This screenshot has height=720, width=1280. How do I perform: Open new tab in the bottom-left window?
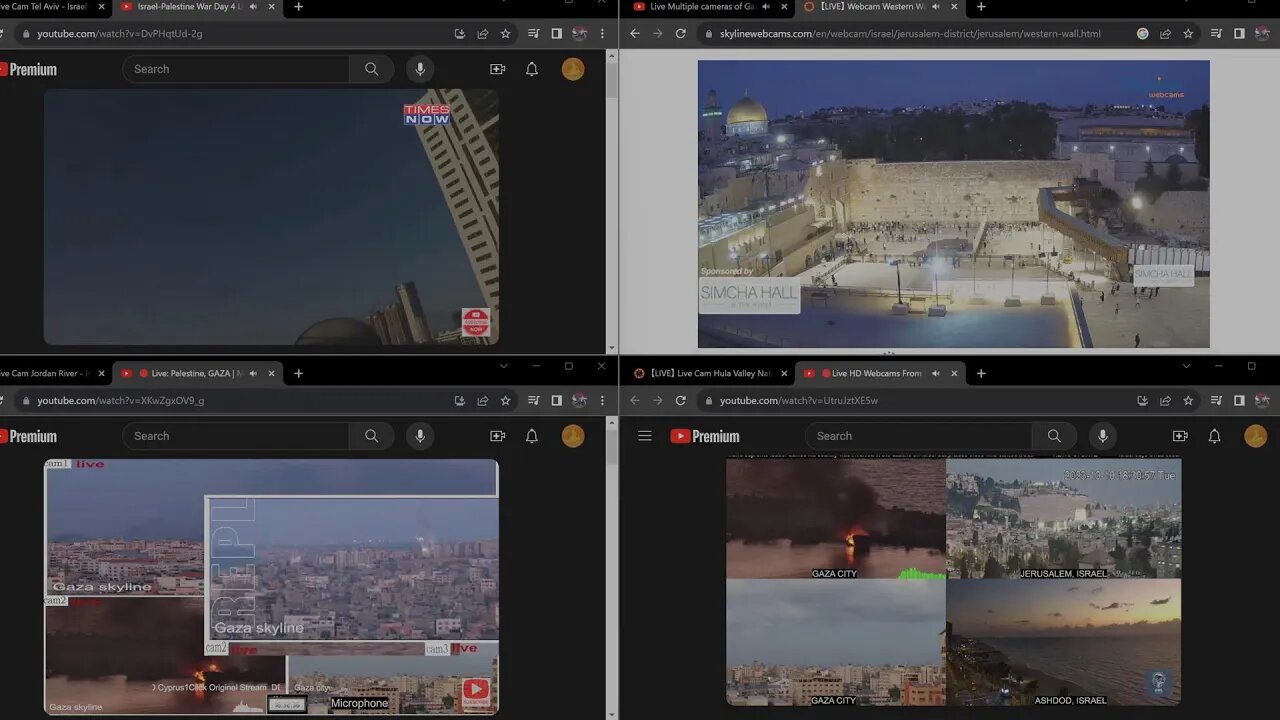298,373
